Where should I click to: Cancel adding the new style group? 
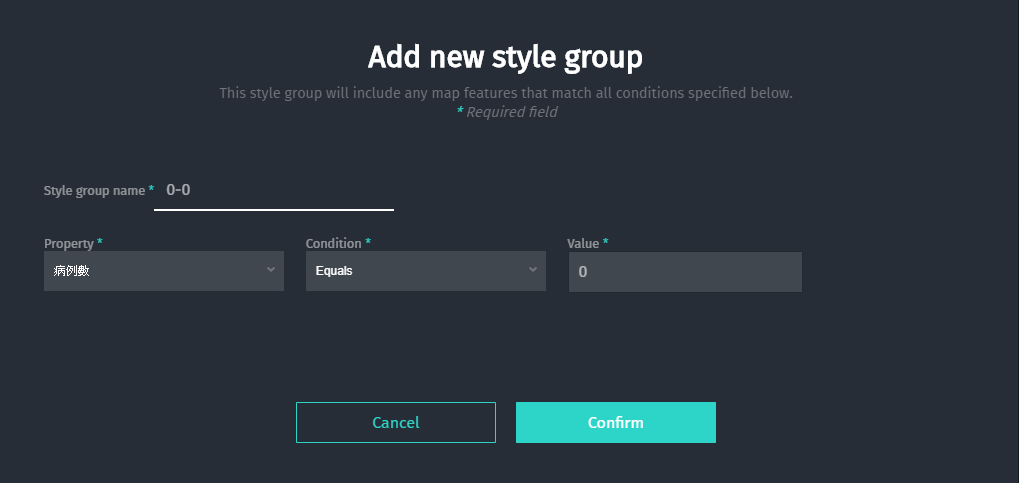point(395,422)
